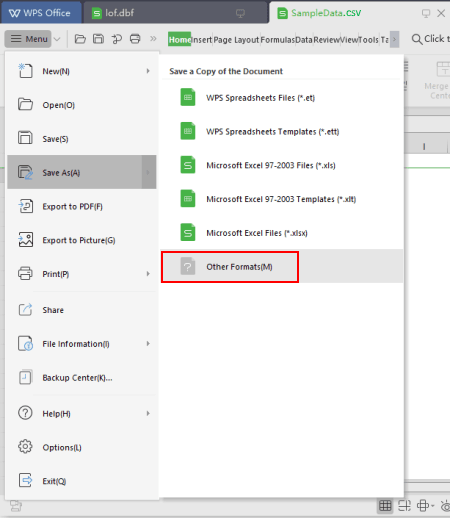450x518 pixels.
Task: Choose Microsoft Excel 97-2003 Templates (*.xlt)
Action: point(282,199)
